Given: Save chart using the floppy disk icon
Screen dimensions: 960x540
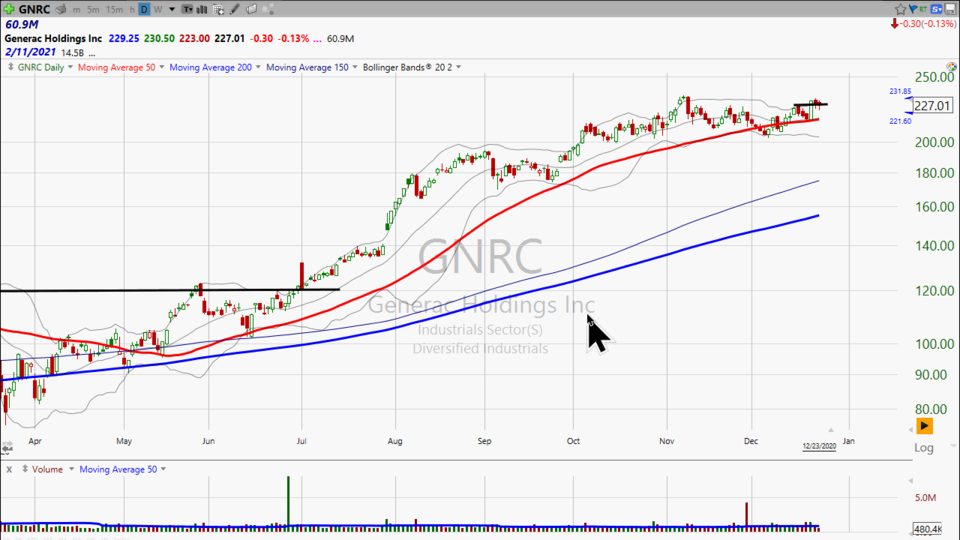Looking at the screenshot, I should click(x=951, y=9).
